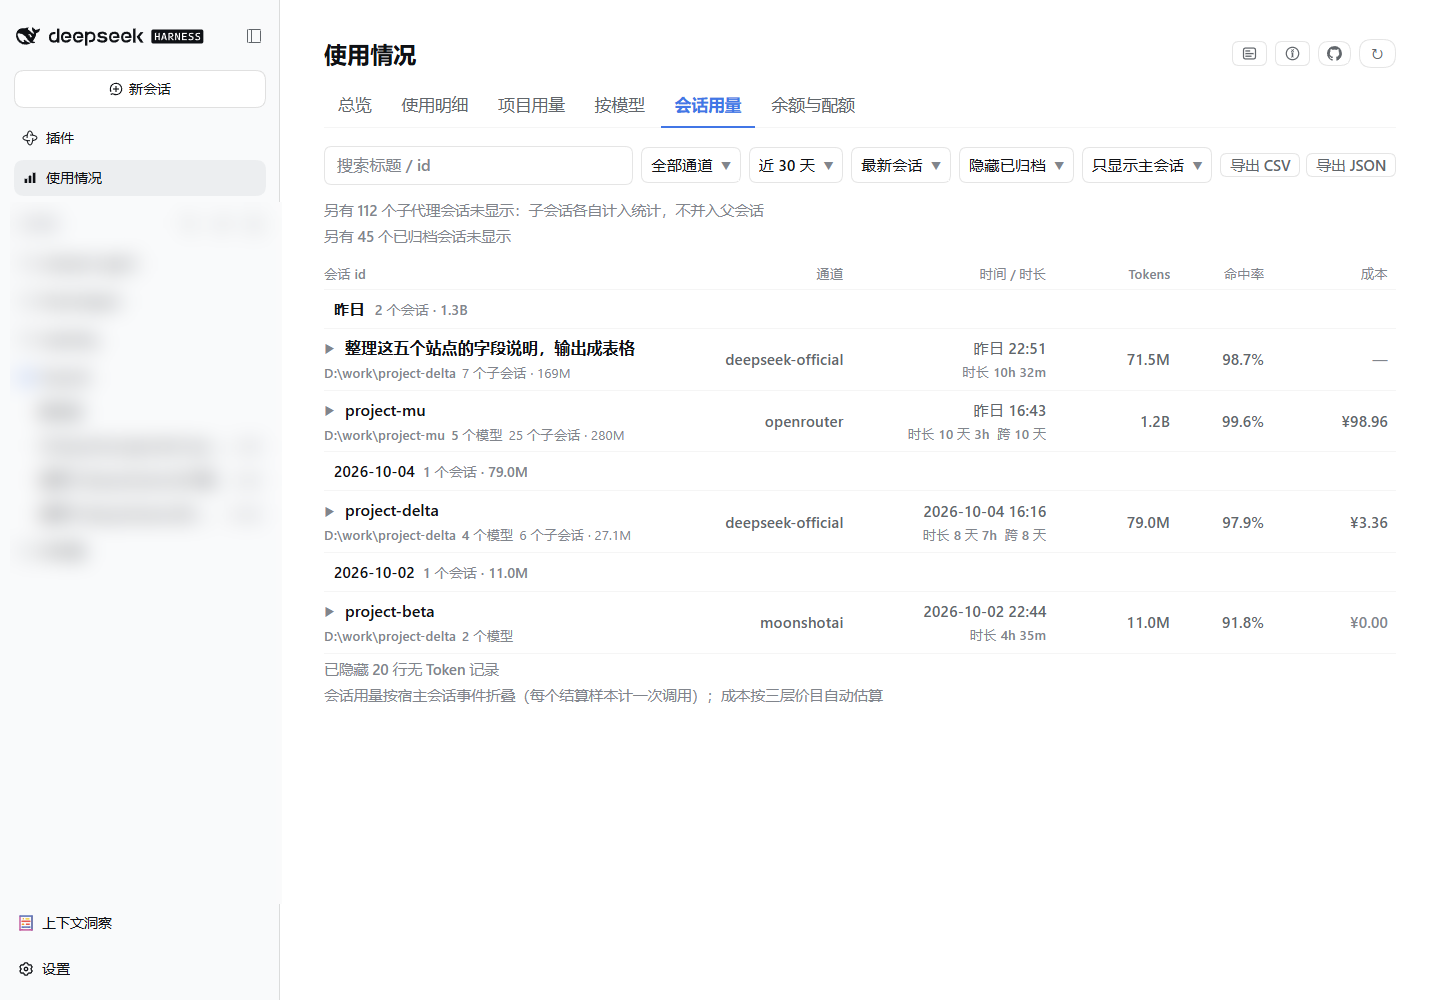Expand the project-mu session row
Image resolution: width=1440 pixels, height=1000 pixels.
[329, 411]
